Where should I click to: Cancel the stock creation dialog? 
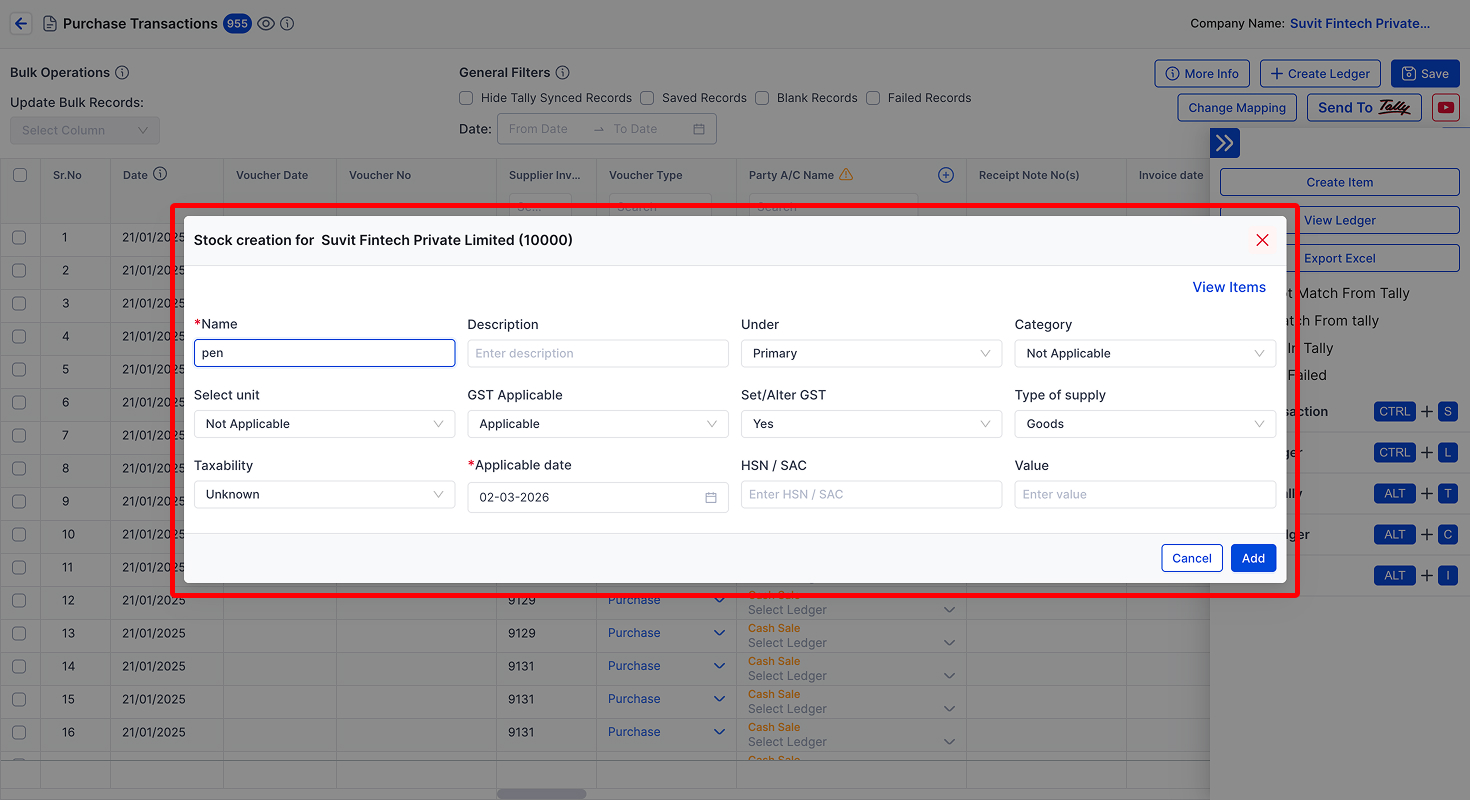[1192, 558]
